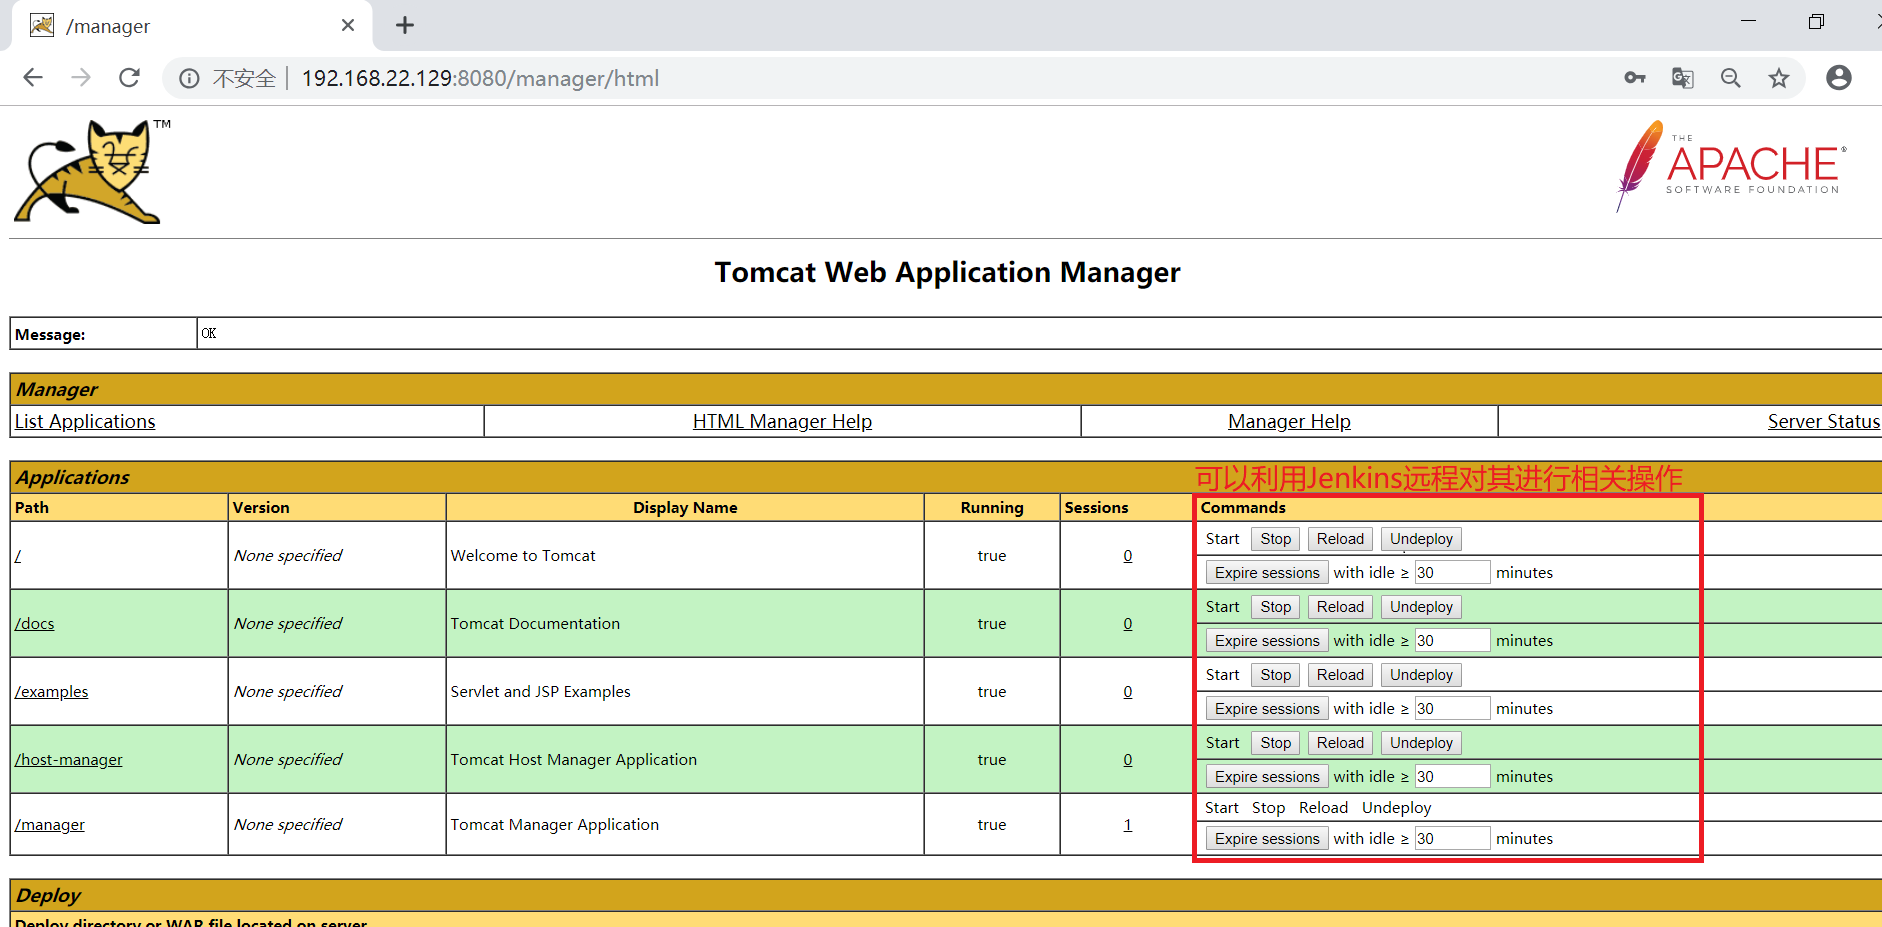Expire sessions for /examples
The height and width of the screenshot is (927, 1882).
coord(1267,709)
